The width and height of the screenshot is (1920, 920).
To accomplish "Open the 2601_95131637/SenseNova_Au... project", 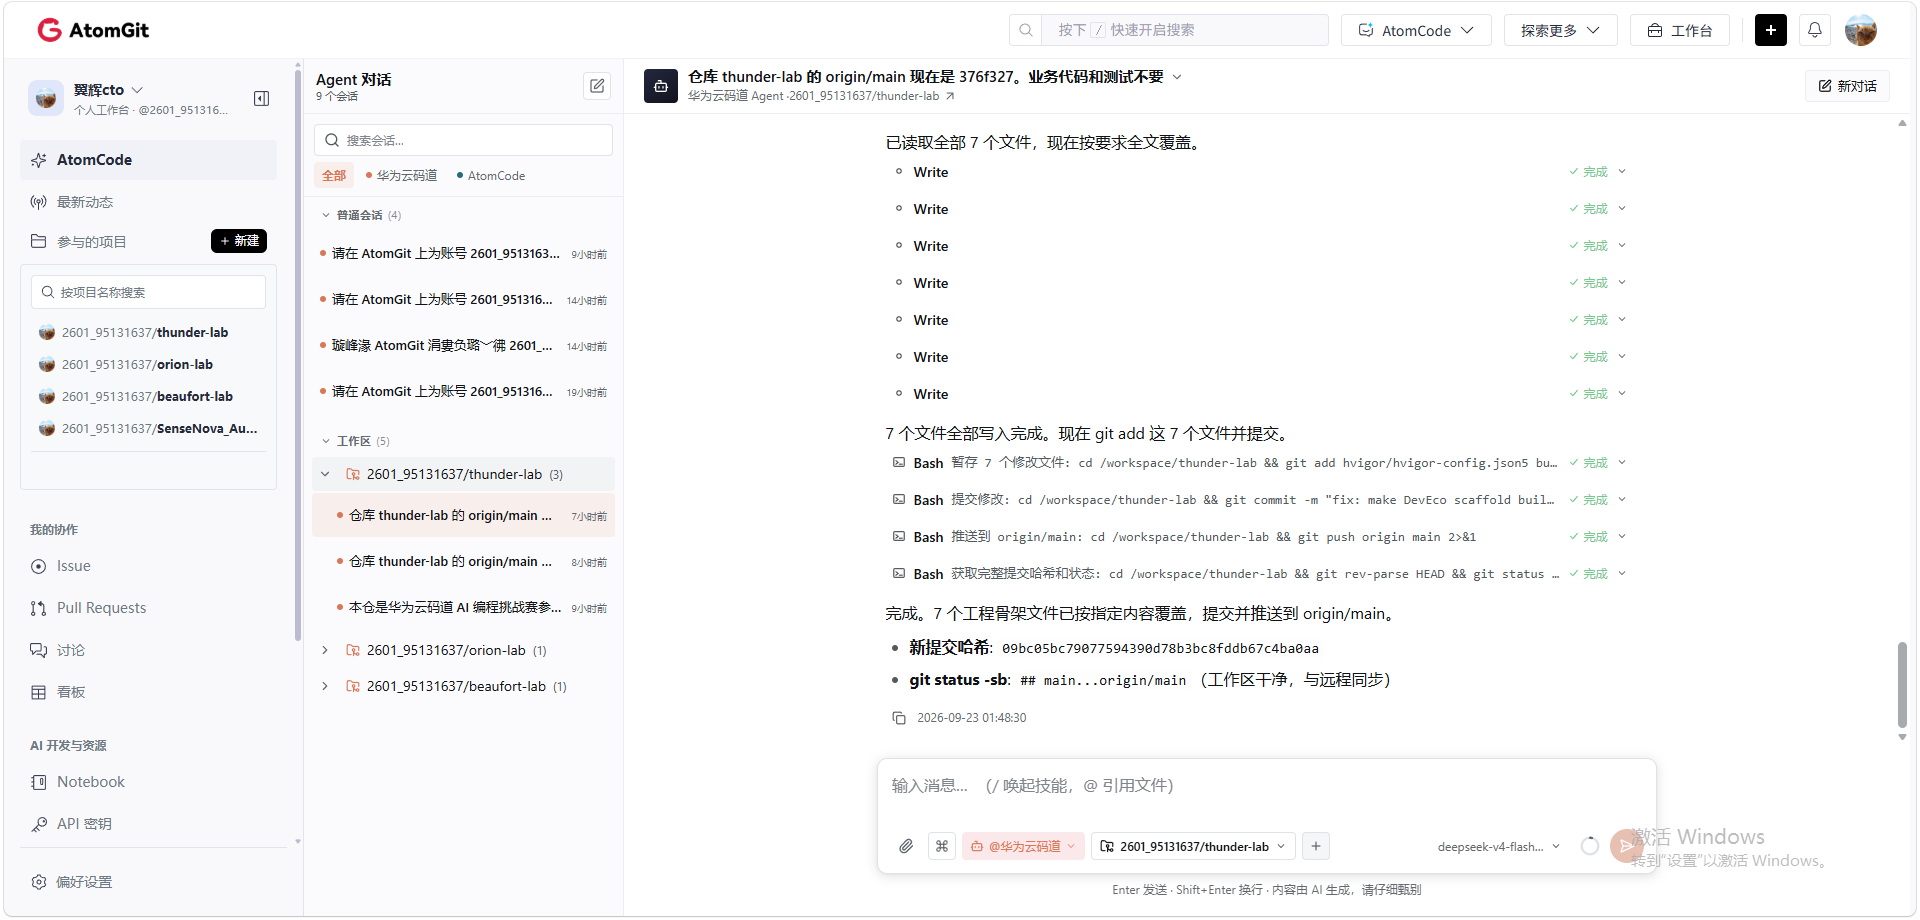I will [x=148, y=428].
